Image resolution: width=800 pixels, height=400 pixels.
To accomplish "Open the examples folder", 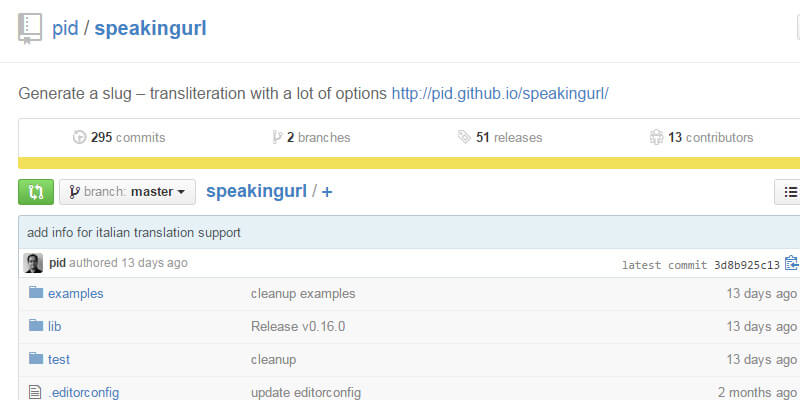I will 76,293.
